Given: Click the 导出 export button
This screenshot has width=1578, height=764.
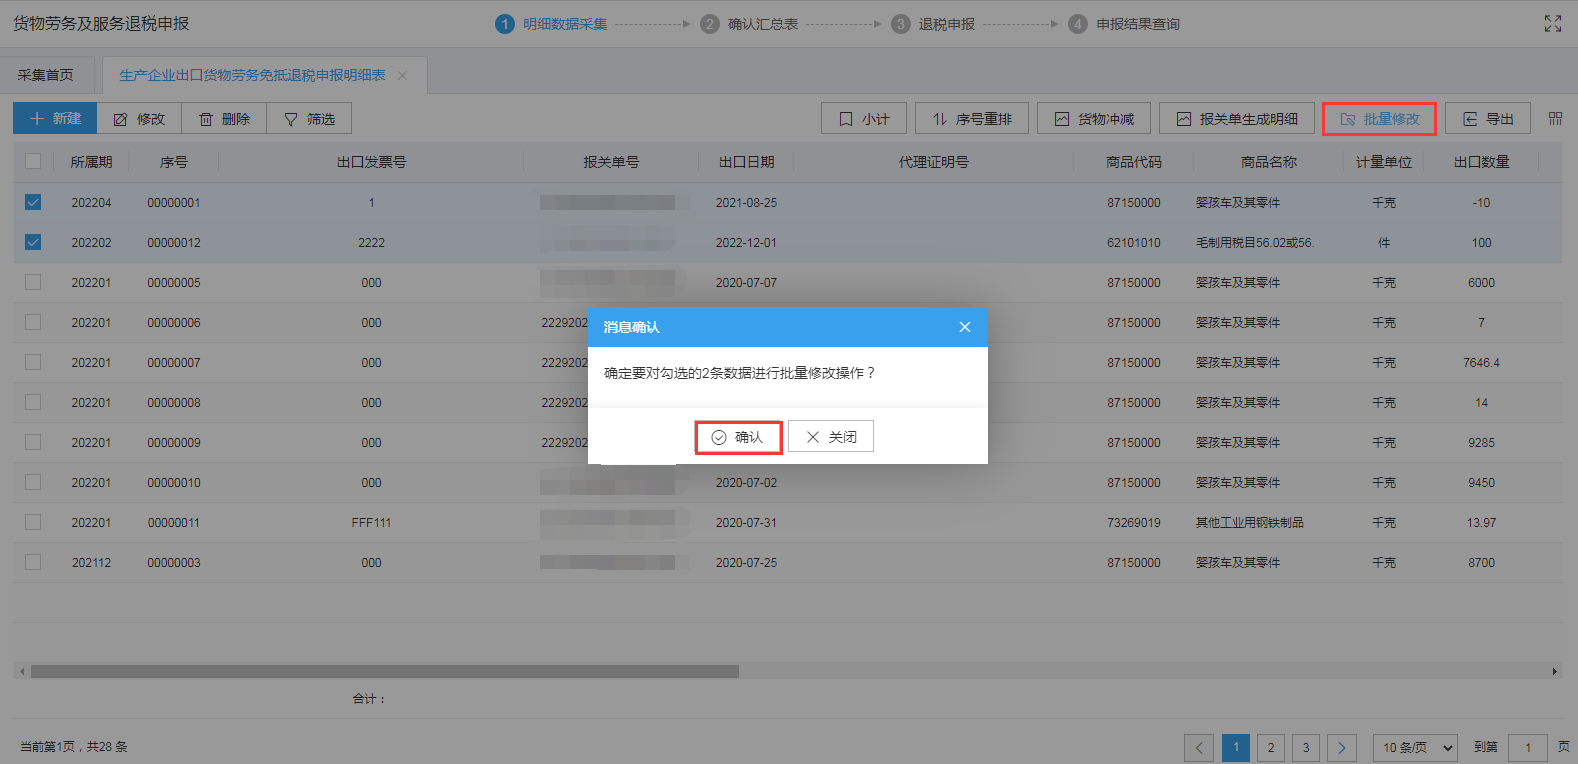Looking at the screenshot, I should (1487, 118).
